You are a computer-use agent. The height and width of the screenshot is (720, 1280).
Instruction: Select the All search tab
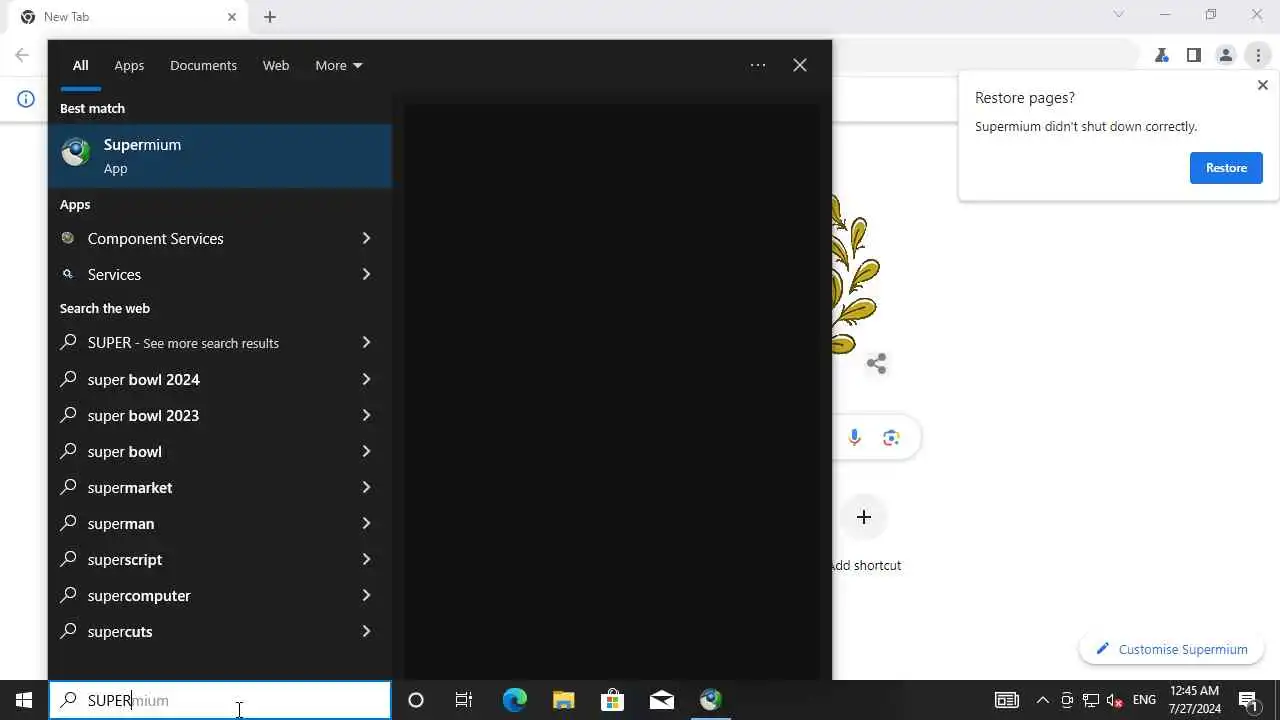click(80, 65)
